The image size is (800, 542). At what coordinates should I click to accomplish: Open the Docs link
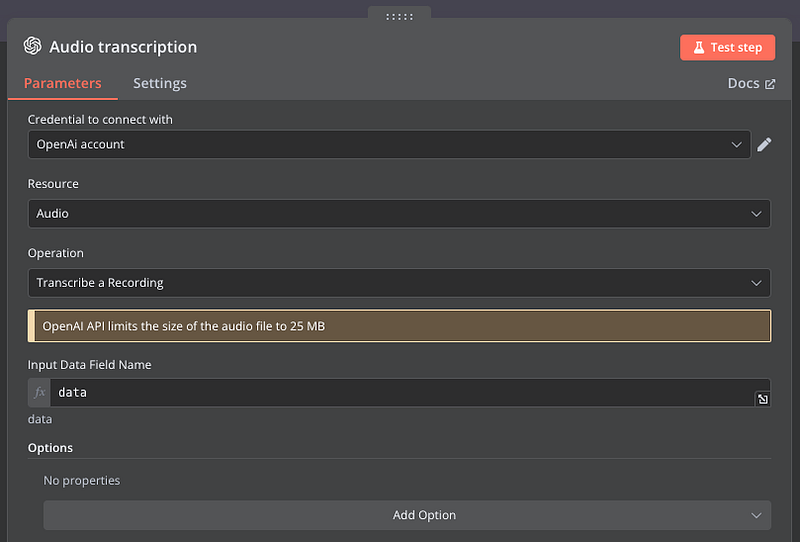[x=743, y=84]
